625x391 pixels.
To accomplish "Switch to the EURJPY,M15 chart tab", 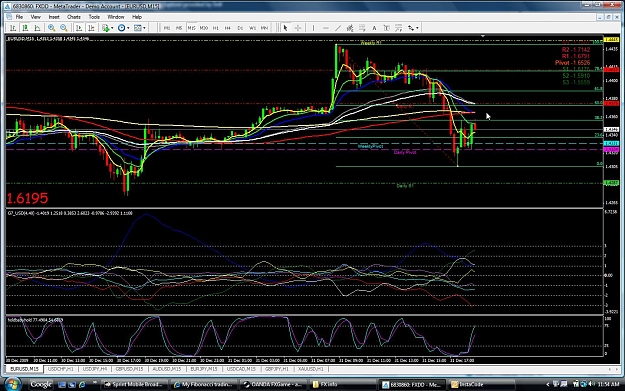I will point(204,369).
